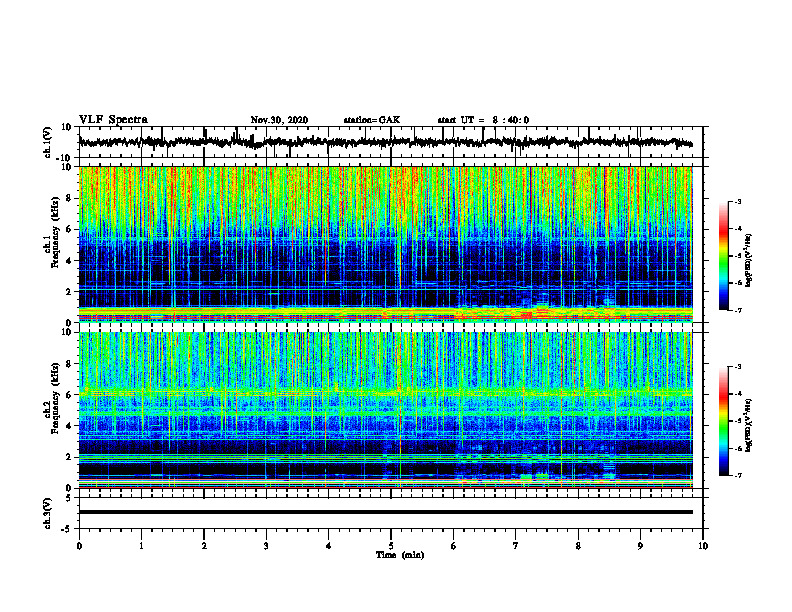Viewport: 792px width, 612px height.
Task: Click the "0" tick on the time axis
Action: tap(79, 546)
